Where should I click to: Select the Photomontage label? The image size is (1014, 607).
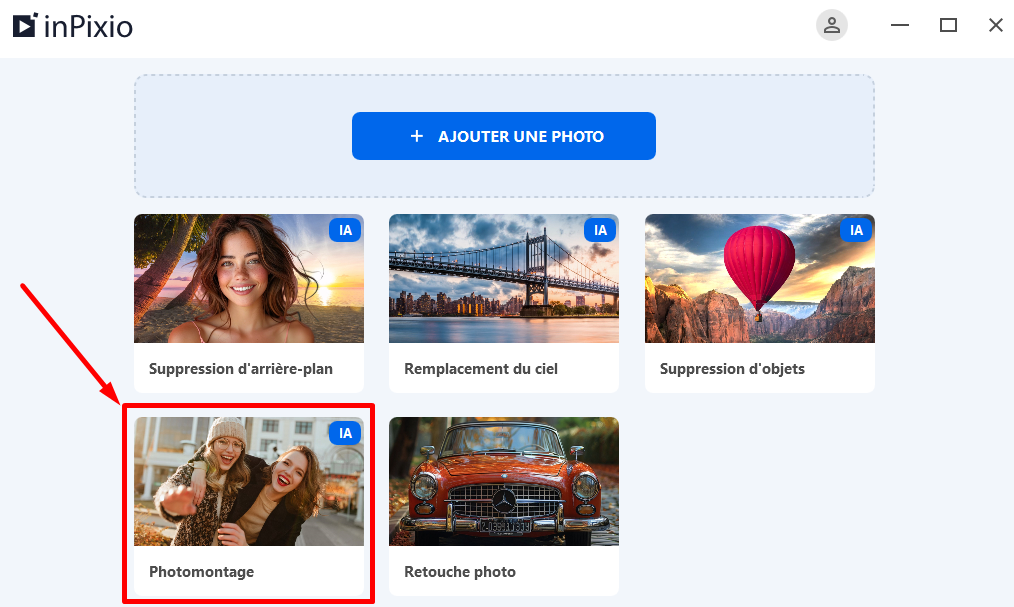pos(201,571)
